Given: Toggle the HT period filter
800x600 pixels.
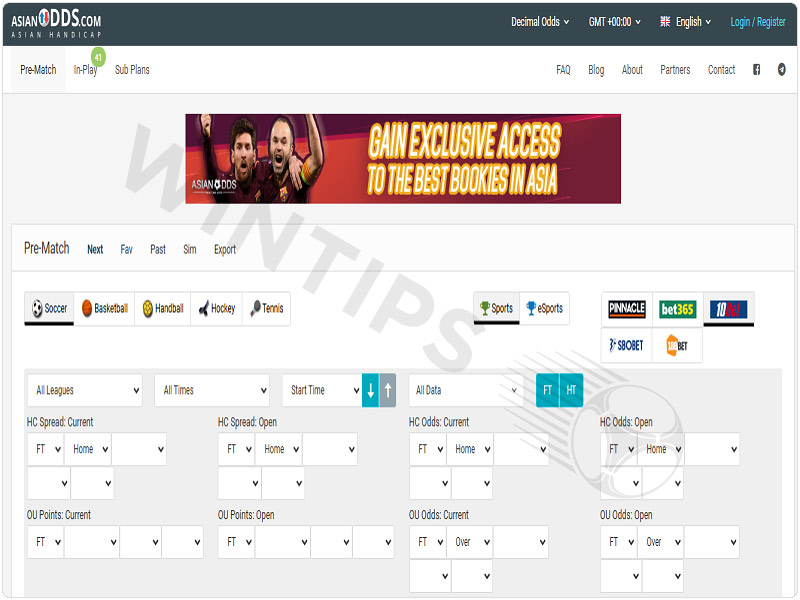Looking at the screenshot, I should [x=571, y=390].
